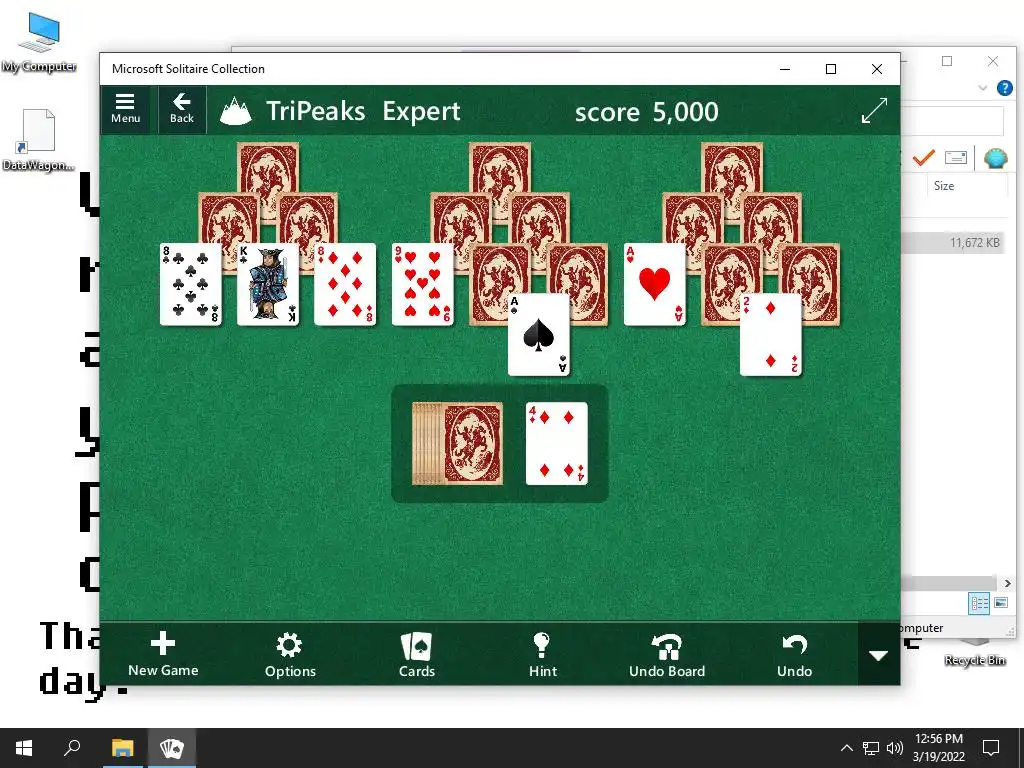
Task: Click the rename icon in Explorer ribbon
Action: point(955,157)
